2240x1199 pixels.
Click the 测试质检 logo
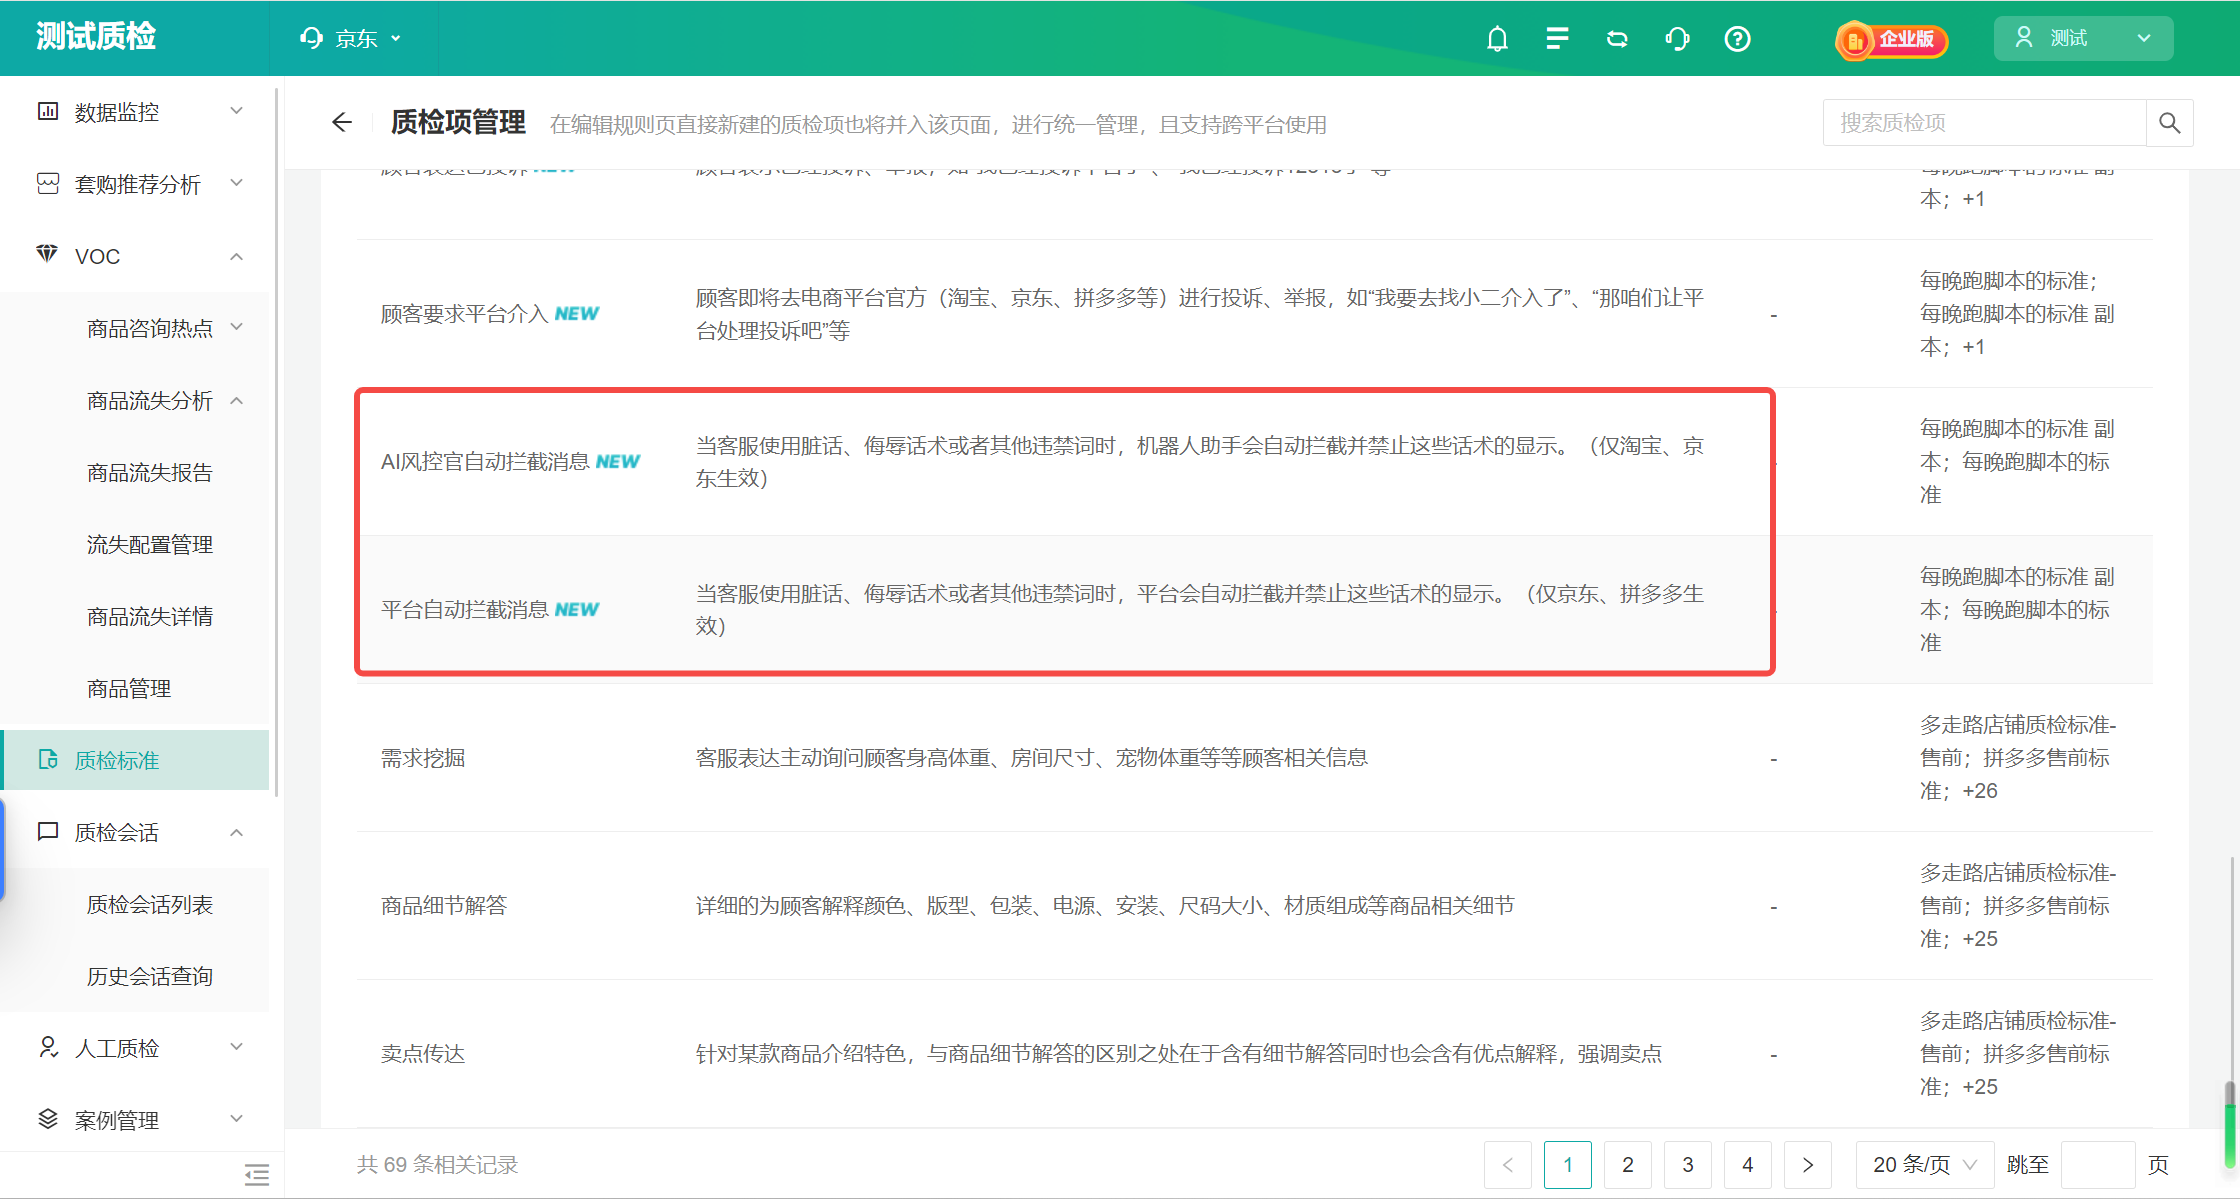96,37
